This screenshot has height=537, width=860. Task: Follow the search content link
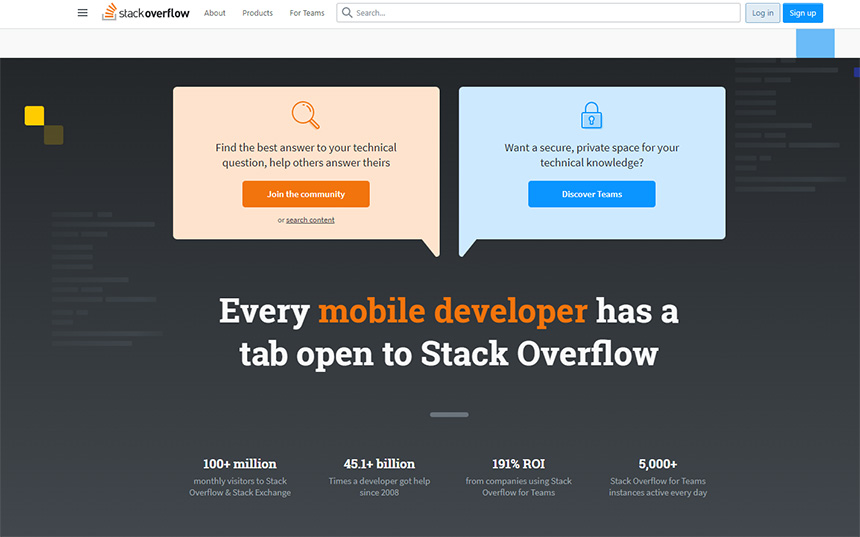pyautogui.click(x=310, y=220)
